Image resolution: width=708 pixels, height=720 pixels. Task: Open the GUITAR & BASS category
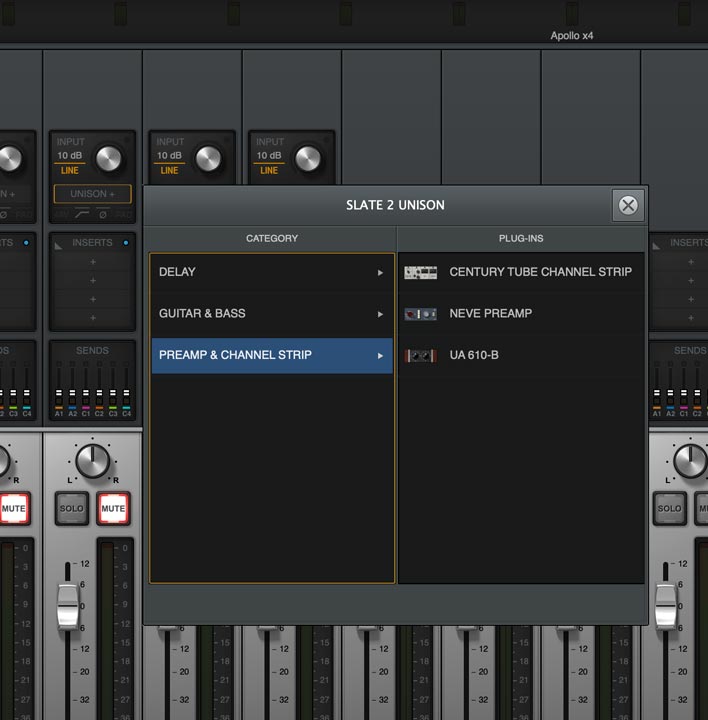[272, 314]
